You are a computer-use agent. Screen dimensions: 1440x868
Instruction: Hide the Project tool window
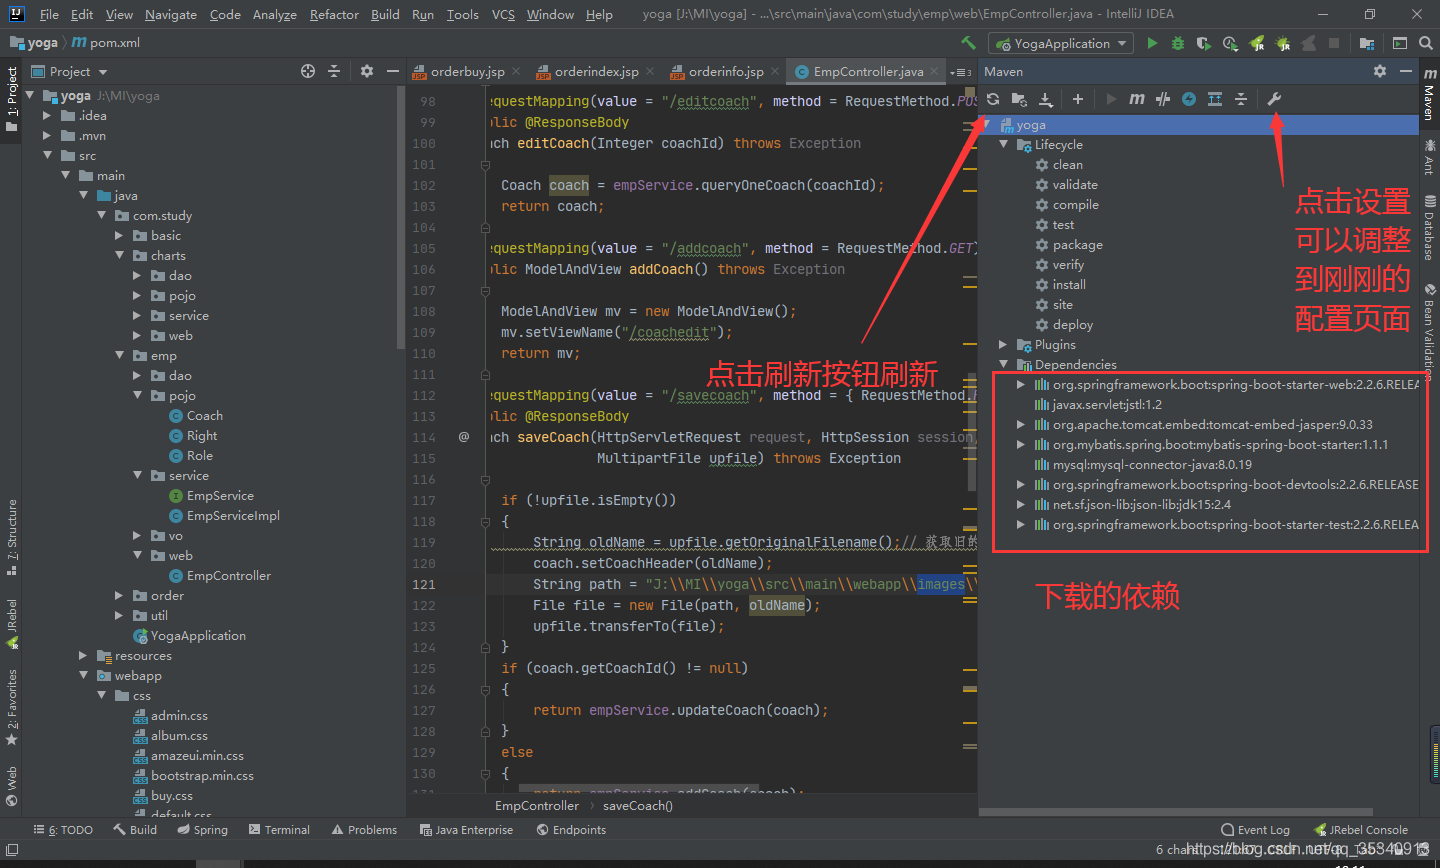393,71
